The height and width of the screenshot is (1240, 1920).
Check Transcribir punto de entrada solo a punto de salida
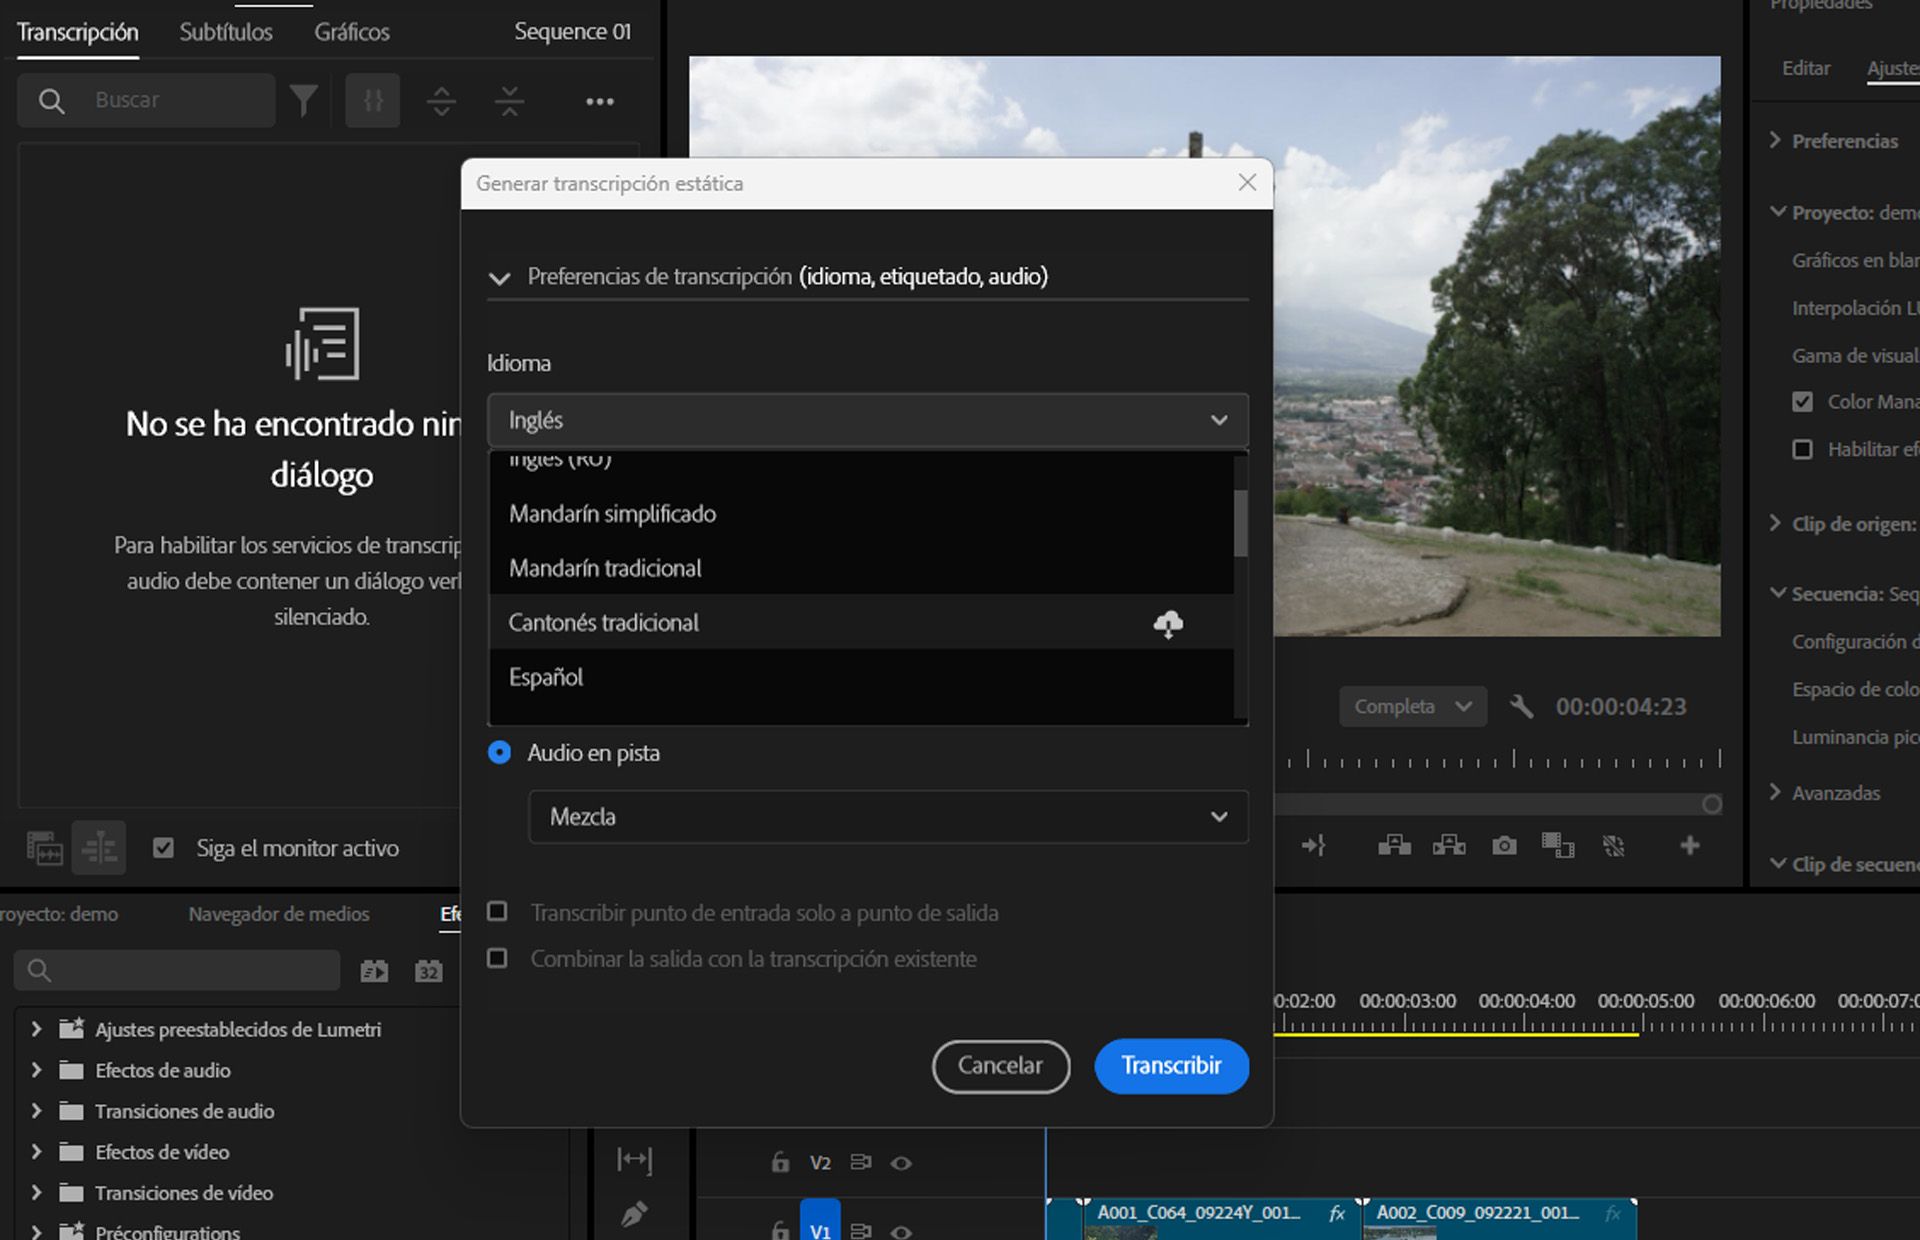[497, 911]
